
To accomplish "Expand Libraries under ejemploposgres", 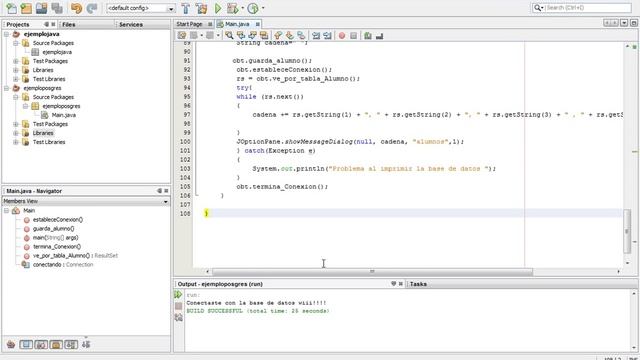I will point(16,133).
